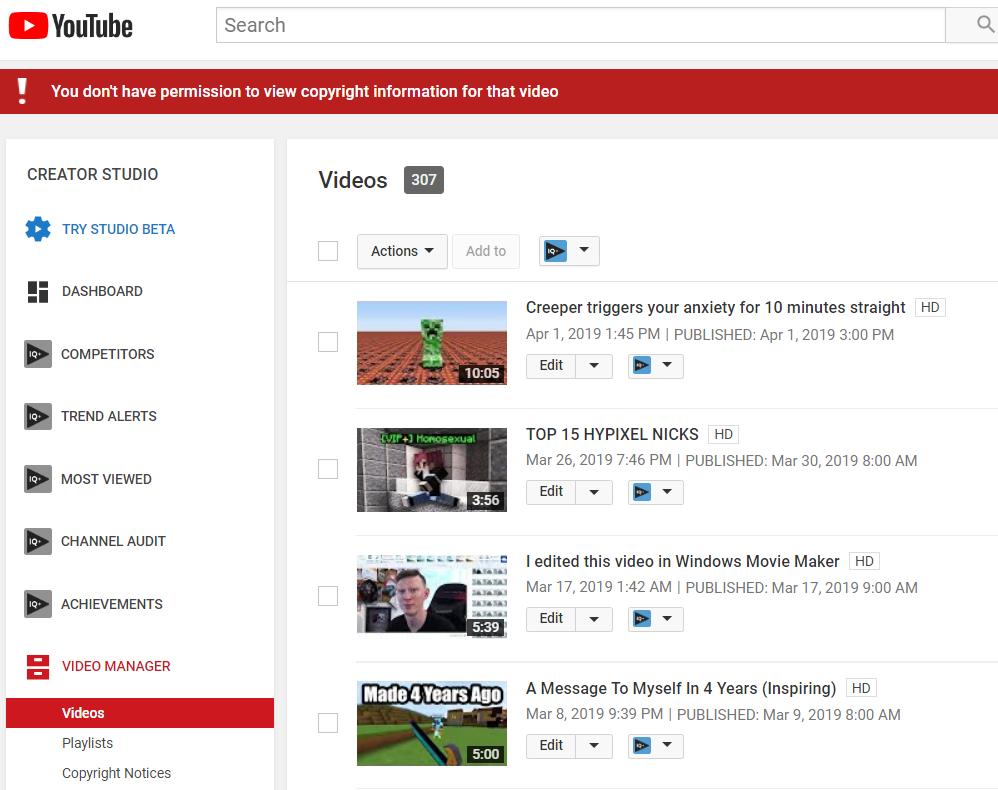
Task: Open Playlists under Video Manager
Action: [x=87, y=743]
